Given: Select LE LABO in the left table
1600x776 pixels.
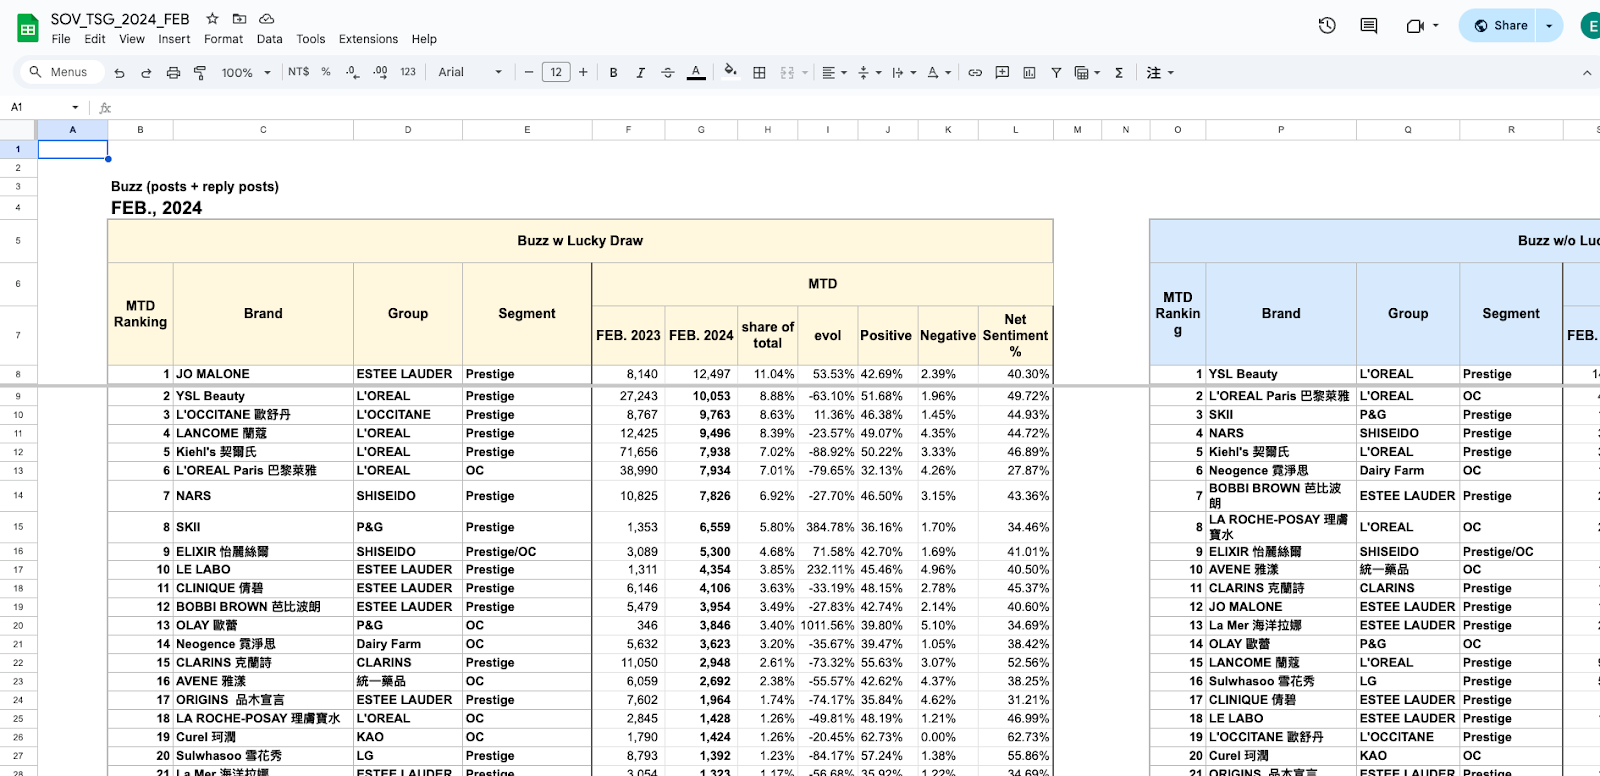Looking at the screenshot, I should [x=263, y=570].
